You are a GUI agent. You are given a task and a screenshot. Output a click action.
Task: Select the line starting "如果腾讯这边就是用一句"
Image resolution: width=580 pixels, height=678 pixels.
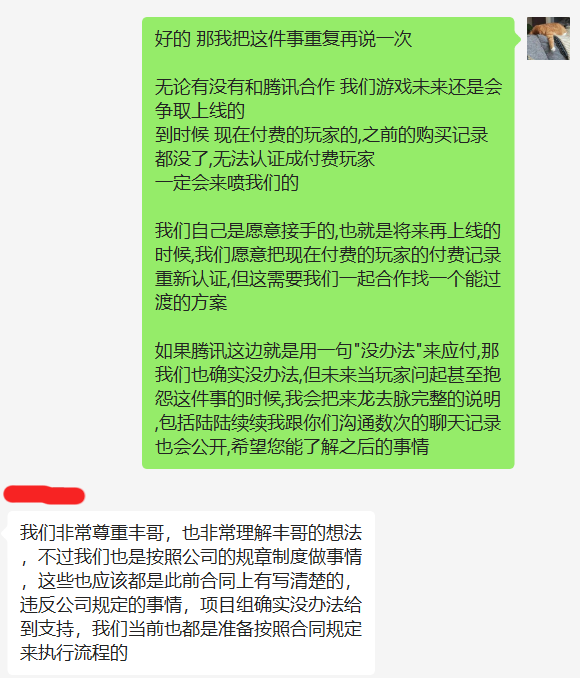327,351
